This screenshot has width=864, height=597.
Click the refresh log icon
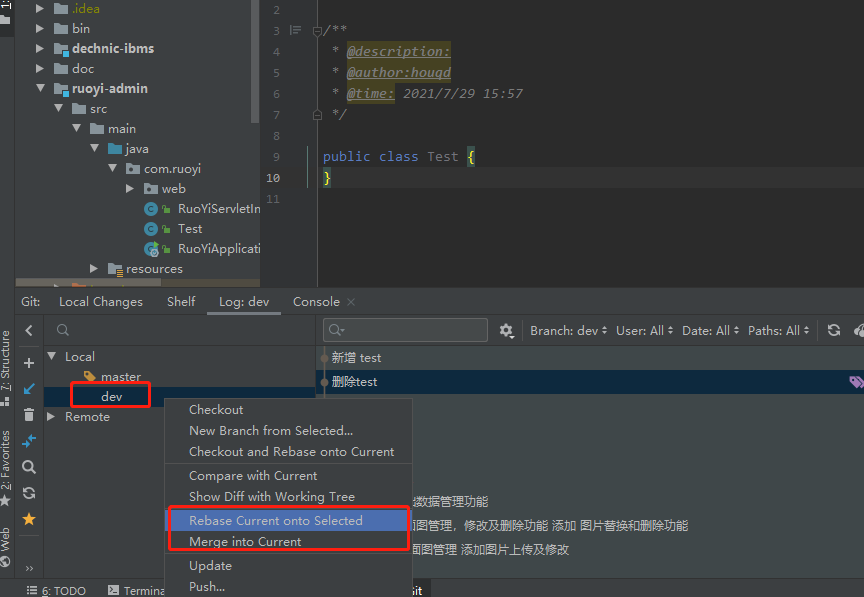835,330
